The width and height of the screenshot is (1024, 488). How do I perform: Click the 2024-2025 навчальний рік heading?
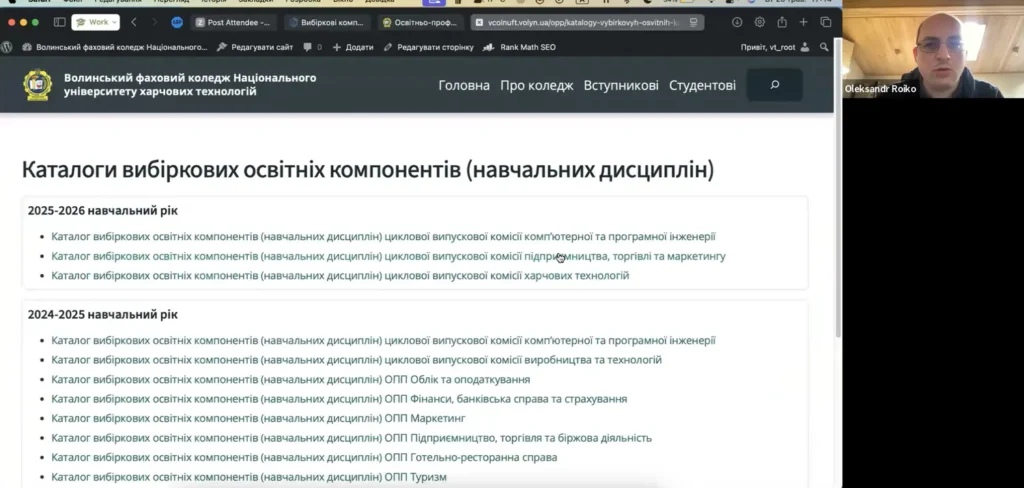(103, 314)
